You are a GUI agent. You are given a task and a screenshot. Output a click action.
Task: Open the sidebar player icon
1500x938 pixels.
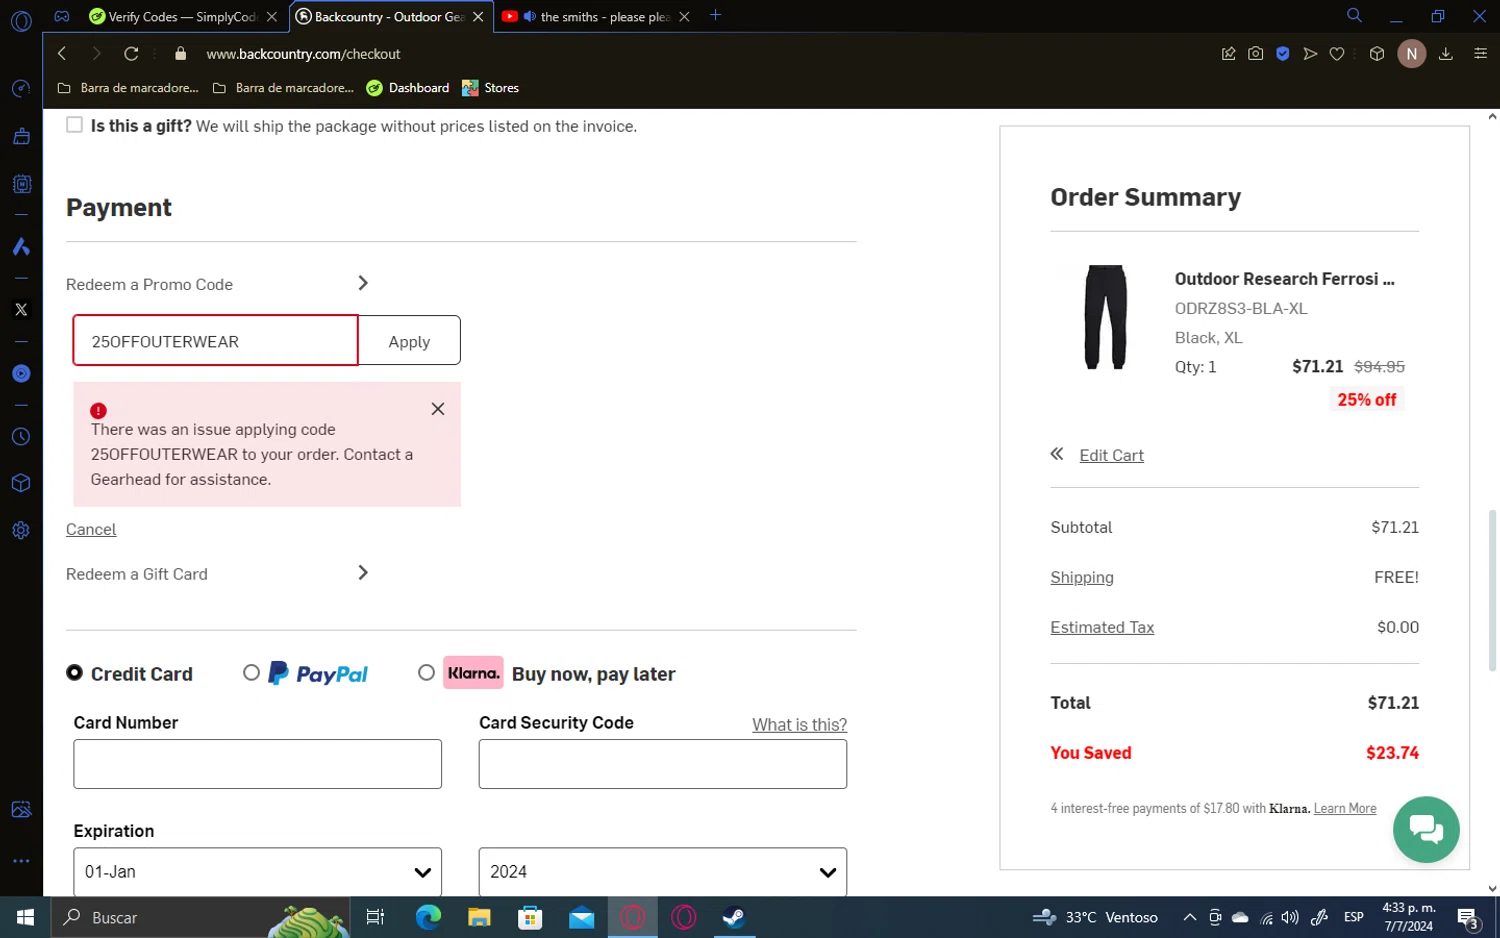pyautogui.click(x=21, y=374)
